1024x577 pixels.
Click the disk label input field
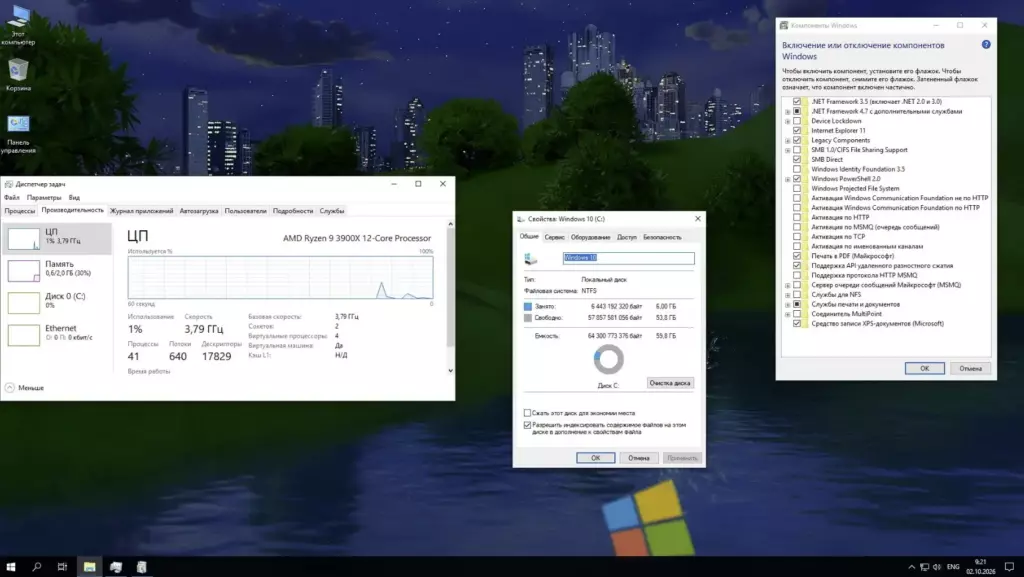coord(628,258)
